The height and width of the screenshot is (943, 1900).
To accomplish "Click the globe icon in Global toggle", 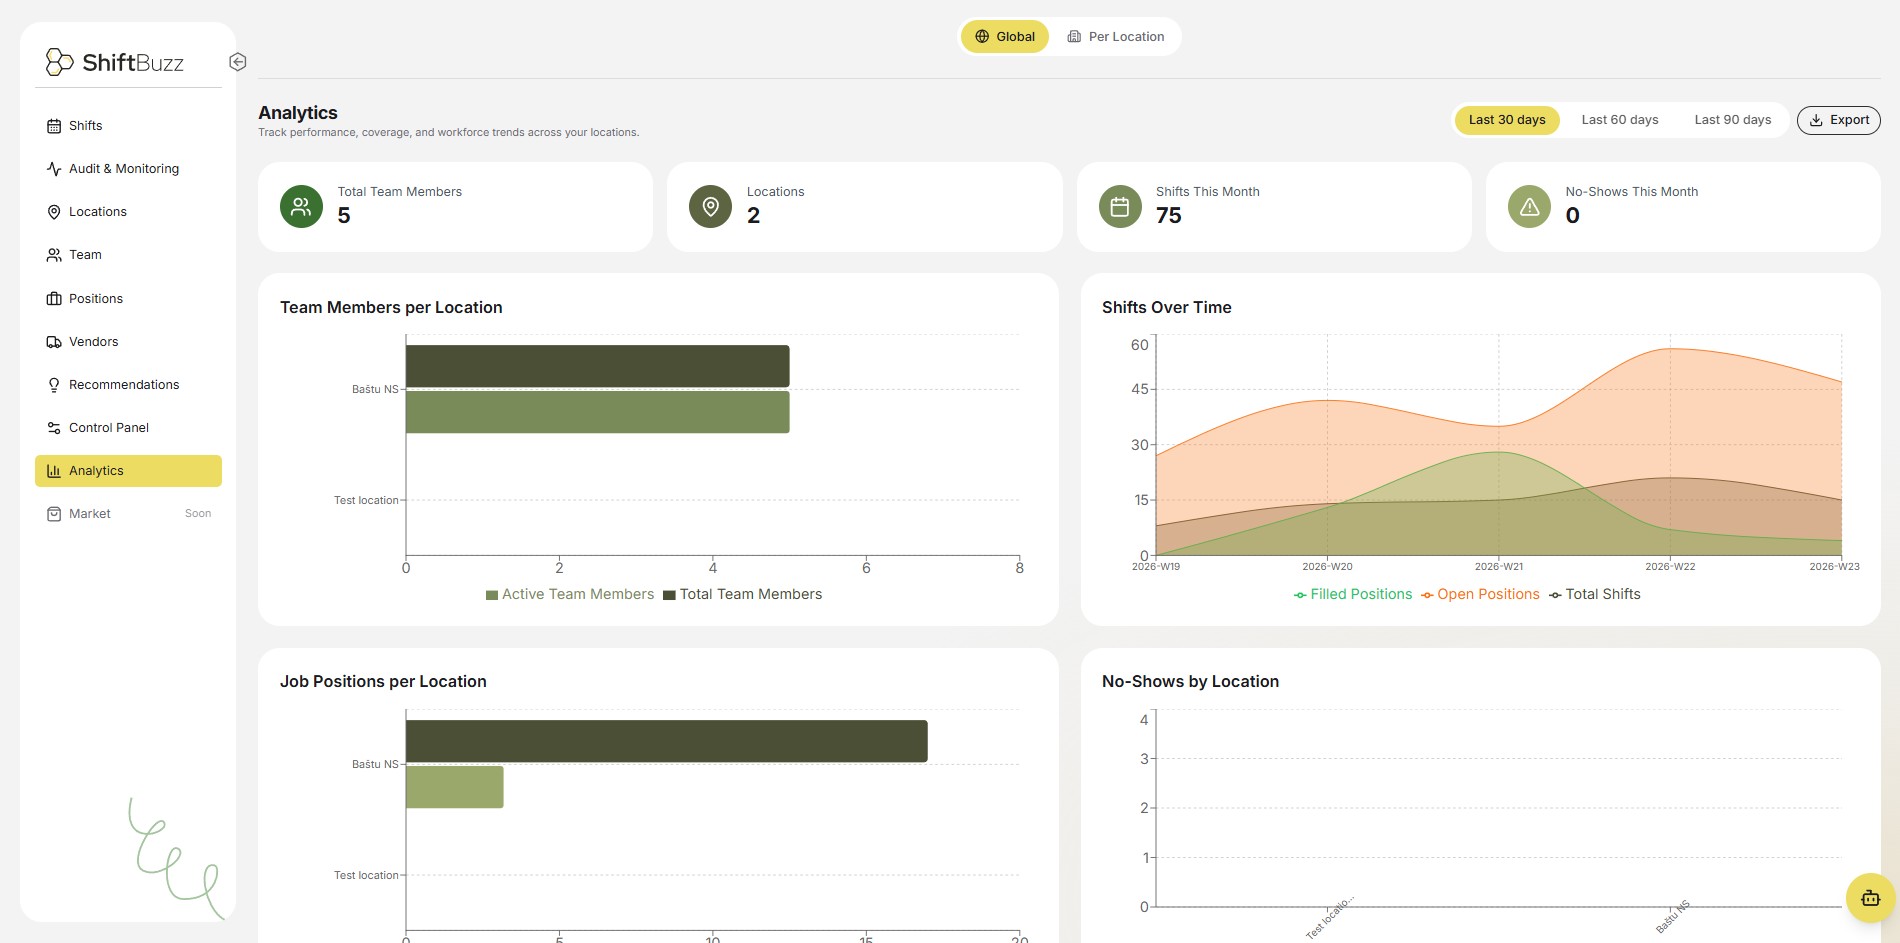I will 982,37.
